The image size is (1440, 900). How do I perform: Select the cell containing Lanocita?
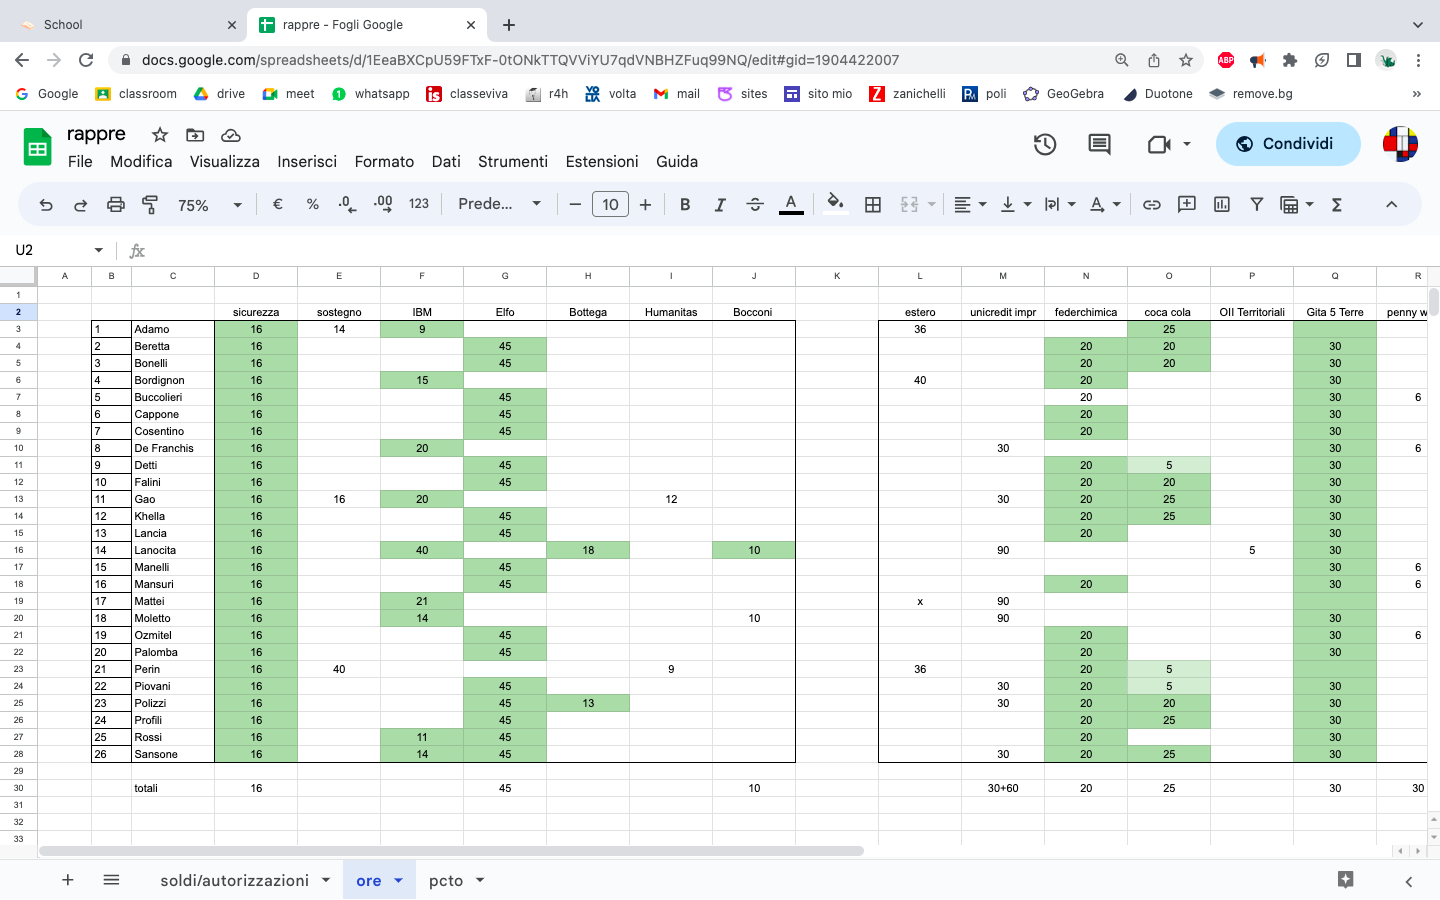click(173, 550)
